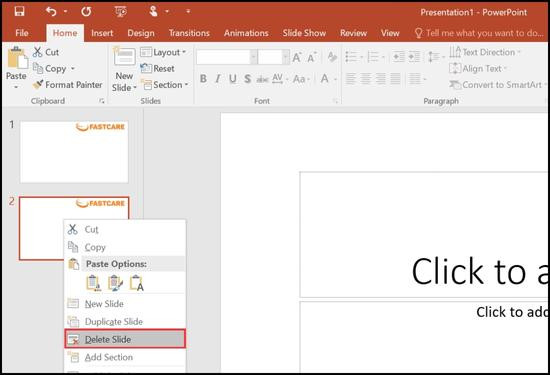Toggle text Shadow
Image resolution: width=550 pixels, height=375 pixels.
click(248, 79)
